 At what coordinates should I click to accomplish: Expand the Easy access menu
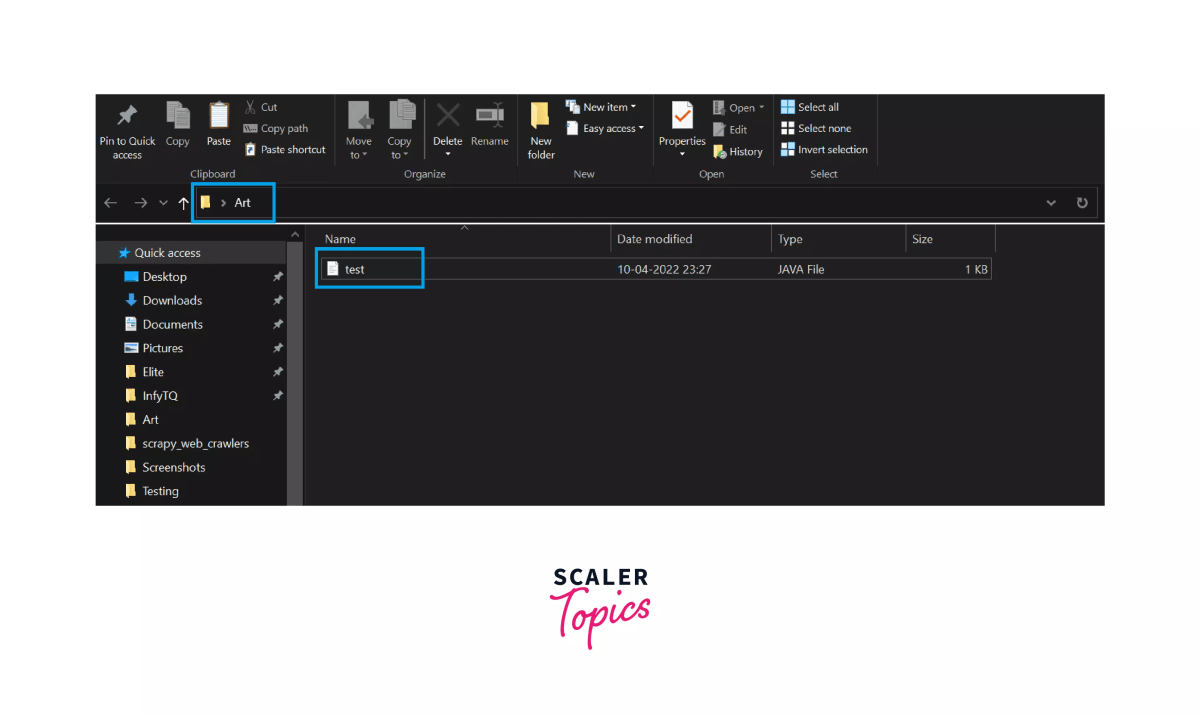(604, 128)
